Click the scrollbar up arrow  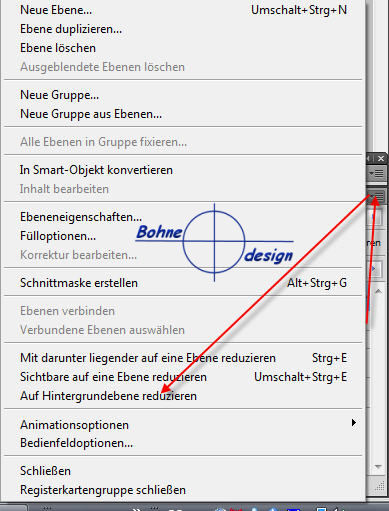point(378,292)
